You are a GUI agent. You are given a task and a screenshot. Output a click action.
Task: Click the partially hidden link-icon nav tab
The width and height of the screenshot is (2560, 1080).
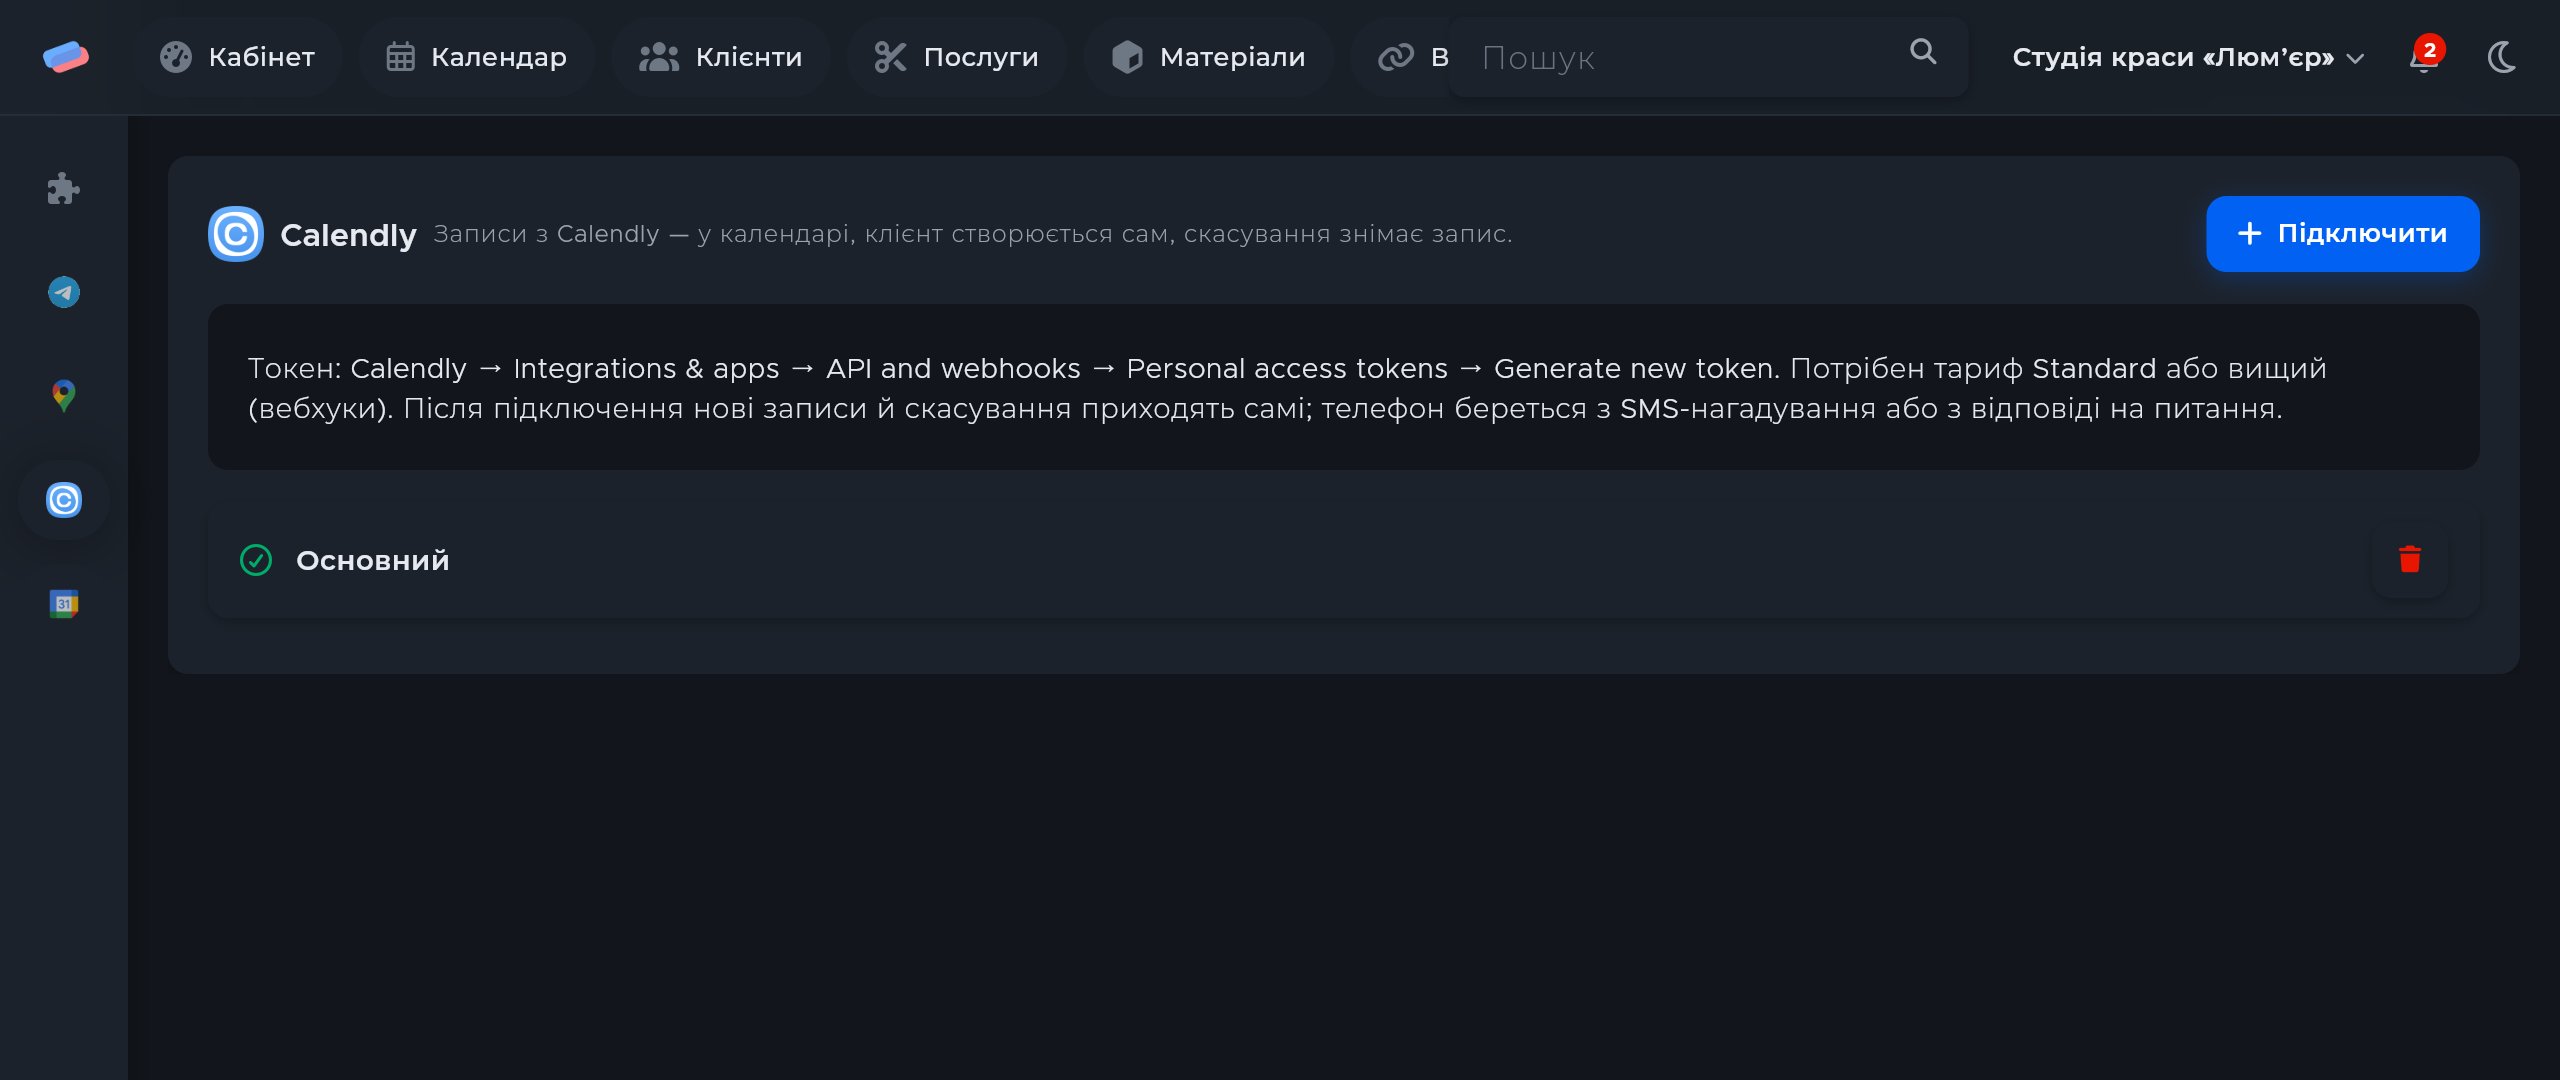click(x=1400, y=57)
